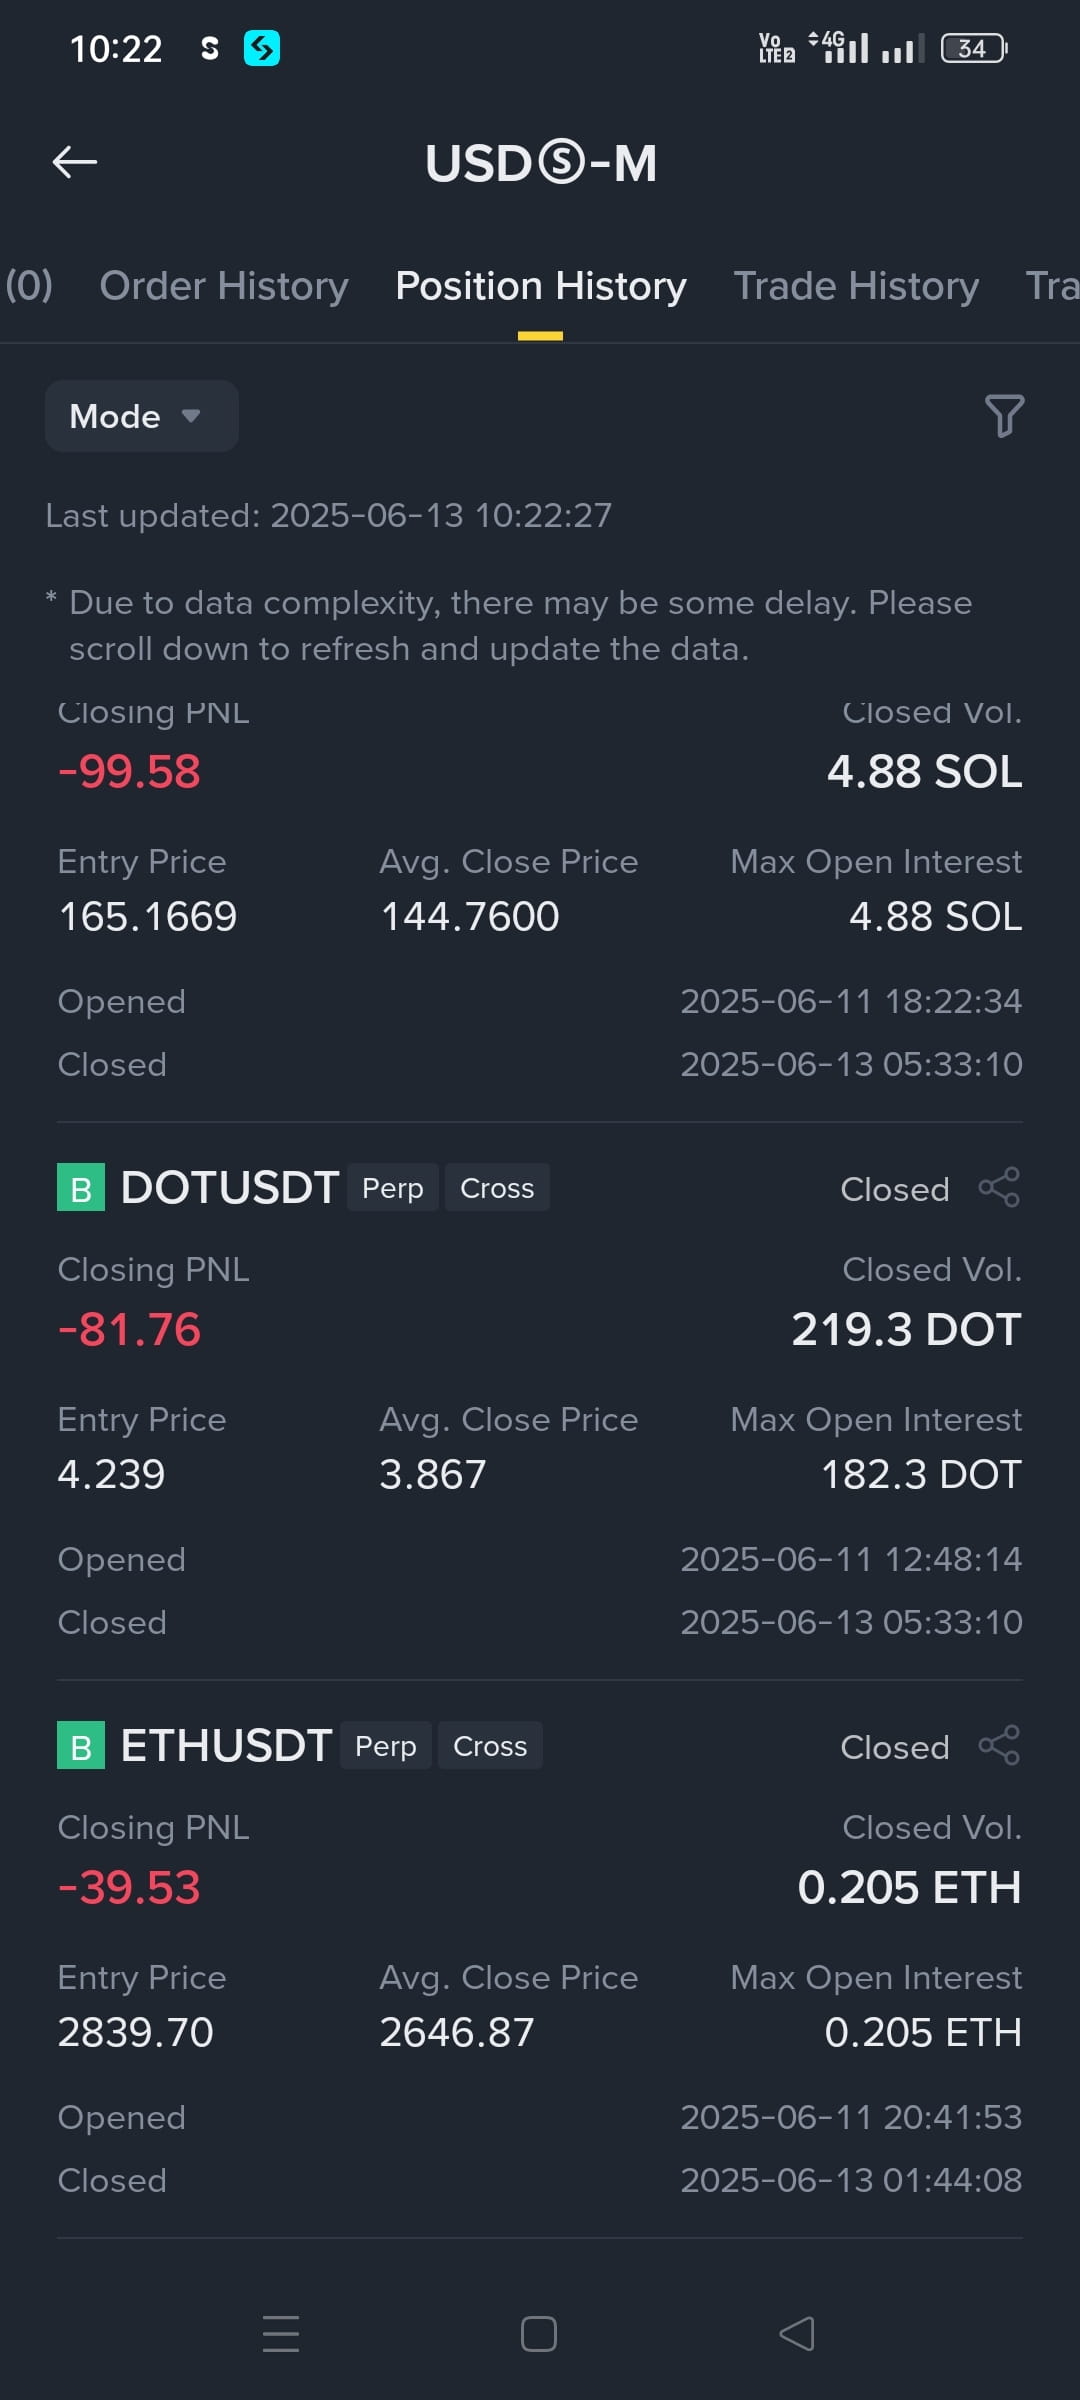Share the DOTUSDT closed position
Screen dimensions: 1080x2400
tap(999, 1188)
